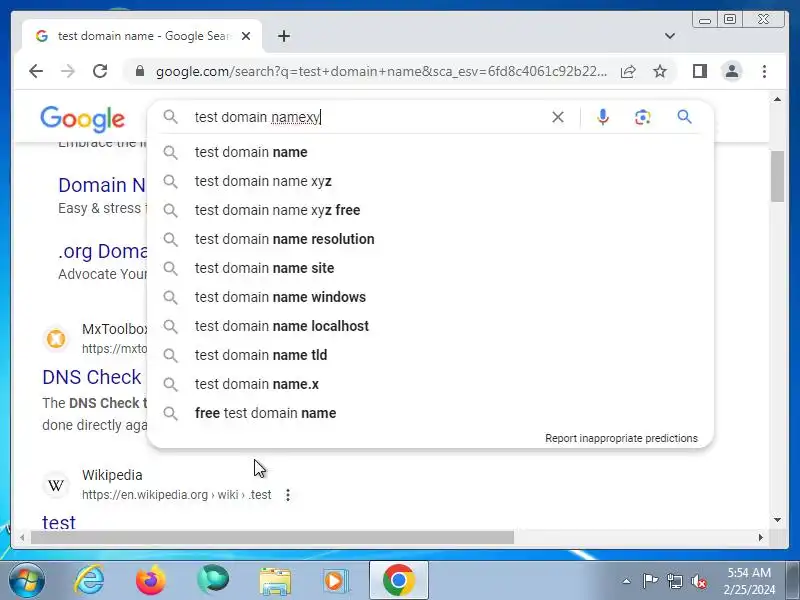The height and width of the screenshot is (600, 800).
Task: Select suggestion 'test domain name xyz'
Action: tap(430, 181)
